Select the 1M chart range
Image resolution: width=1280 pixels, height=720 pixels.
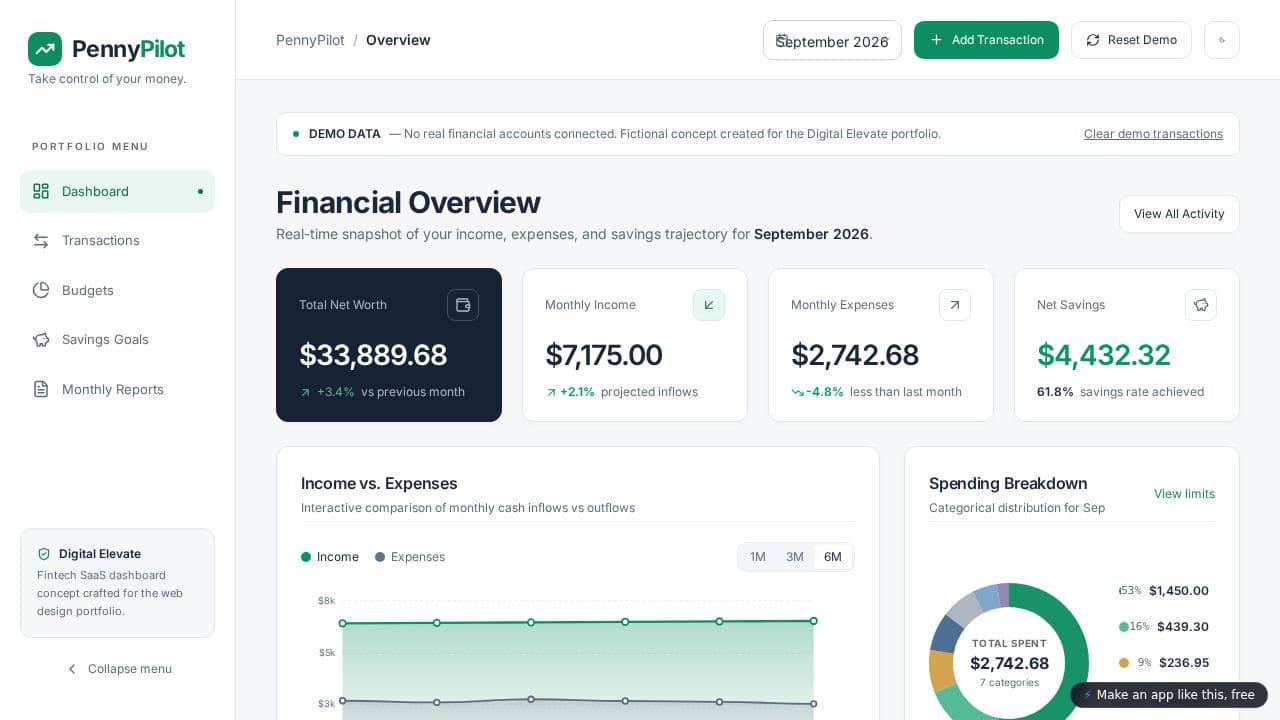click(758, 557)
